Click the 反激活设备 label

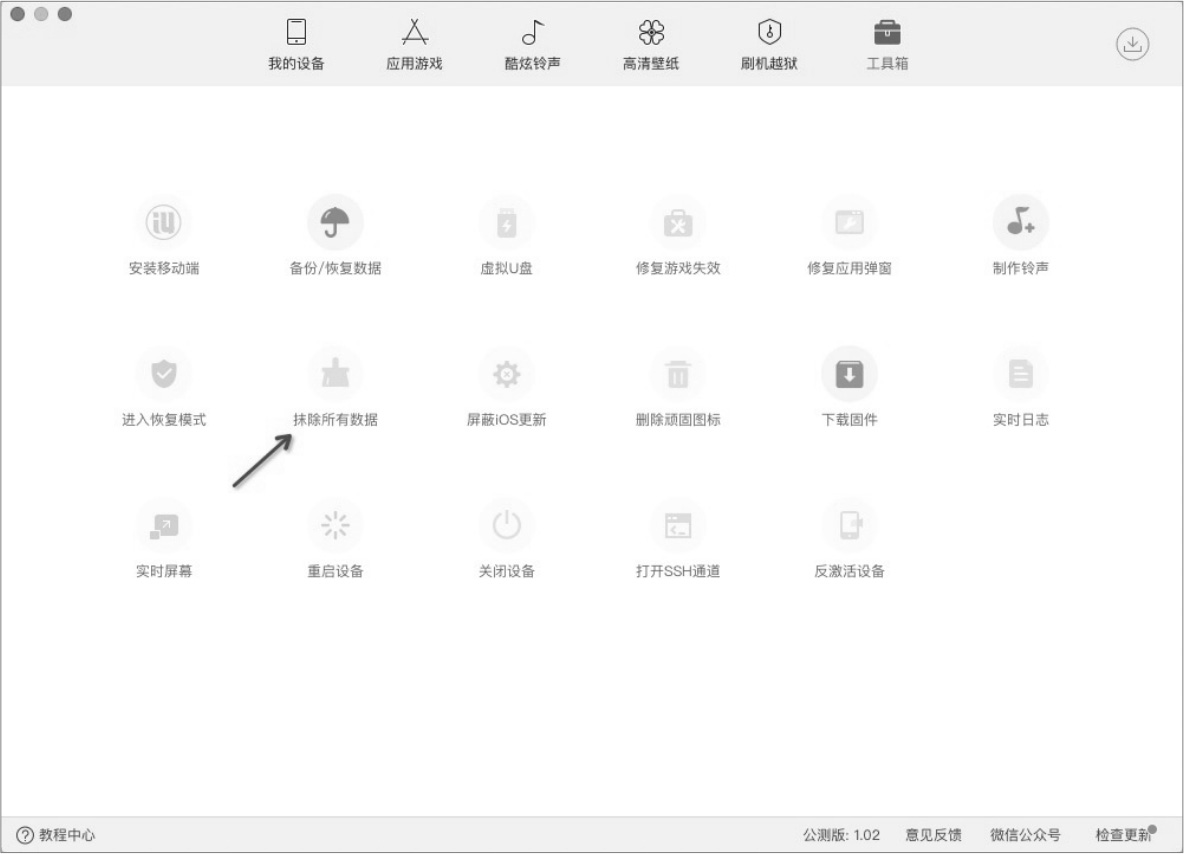pyautogui.click(x=849, y=571)
